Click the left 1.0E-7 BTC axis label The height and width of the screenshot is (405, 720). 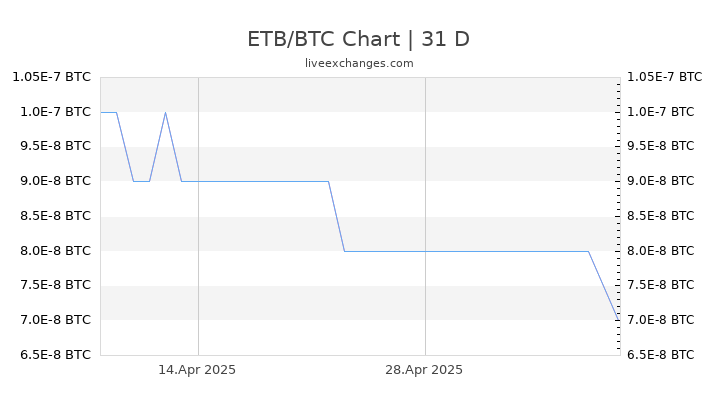click(x=56, y=112)
